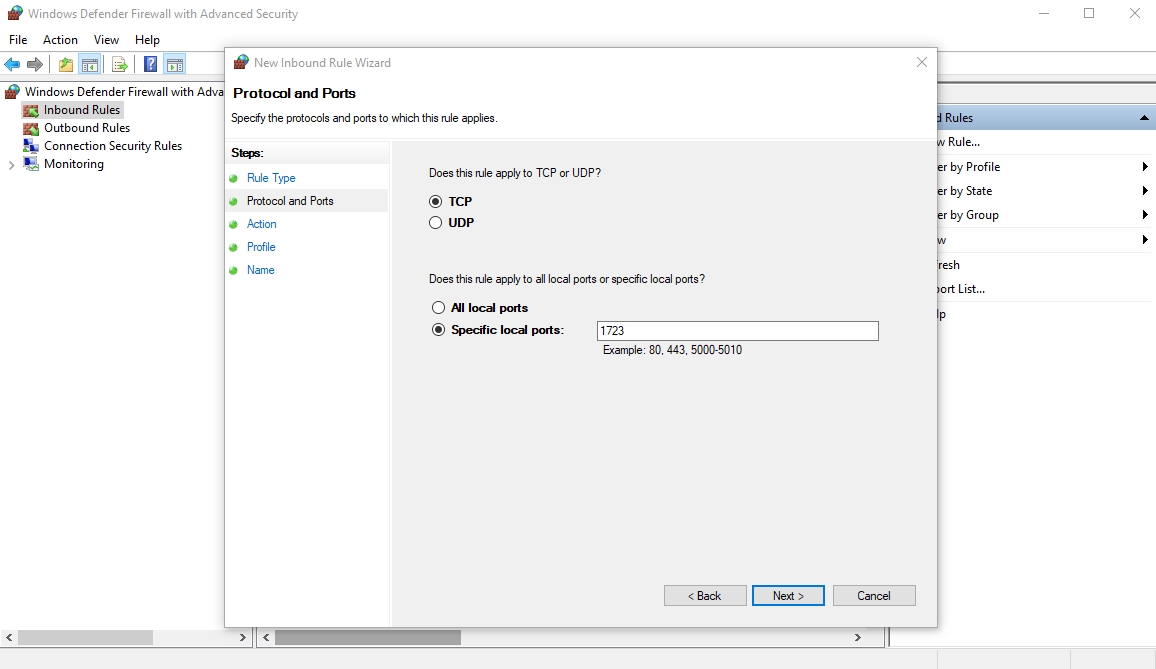Go to the Rule Type step
The height and width of the screenshot is (669, 1156).
click(x=271, y=178)
